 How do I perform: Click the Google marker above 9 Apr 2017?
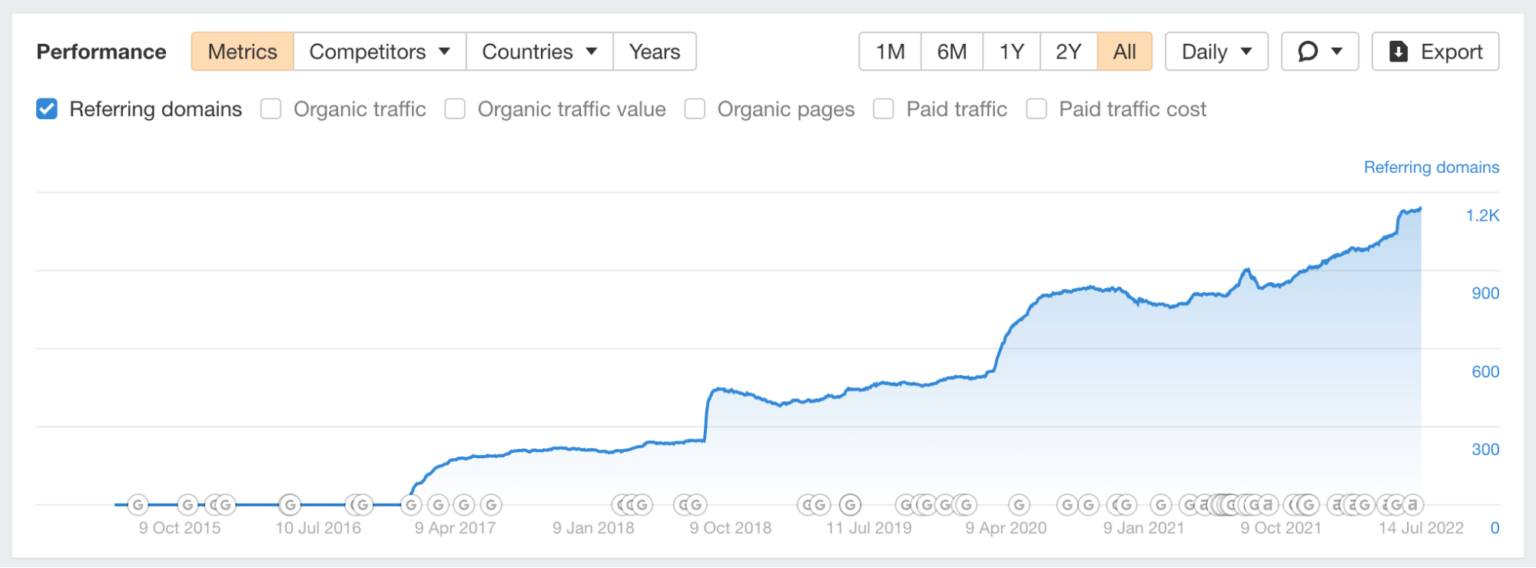[x=463, y=505]
